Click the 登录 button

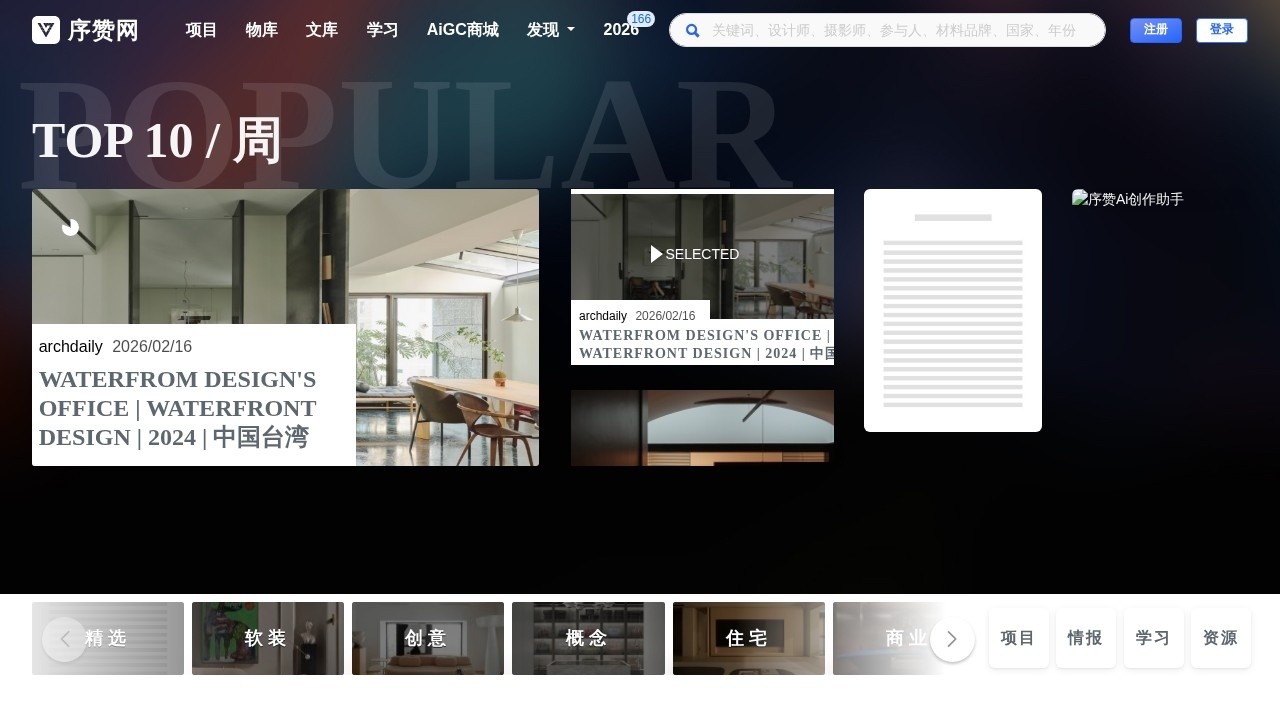pyautogui.click(x=1221, y=30)
